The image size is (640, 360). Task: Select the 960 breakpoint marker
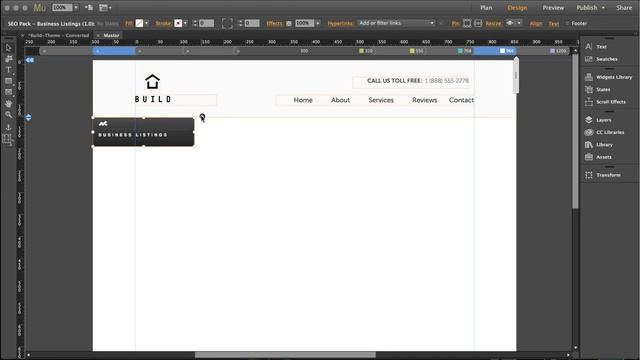507,51
